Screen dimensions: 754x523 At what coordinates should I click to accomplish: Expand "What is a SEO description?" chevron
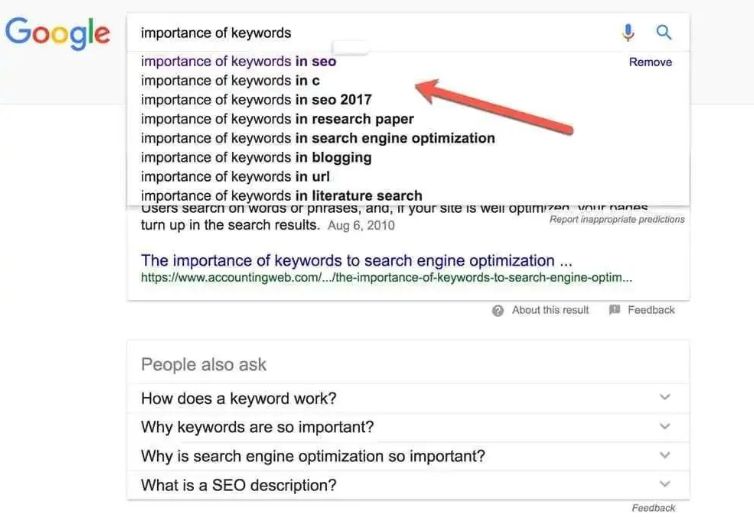tap(665, 485)
